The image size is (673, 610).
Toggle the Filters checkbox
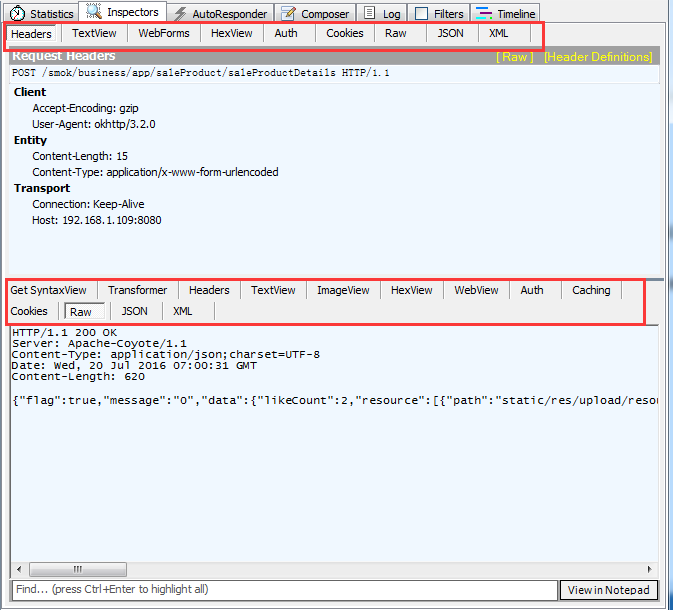coord(421,14)
